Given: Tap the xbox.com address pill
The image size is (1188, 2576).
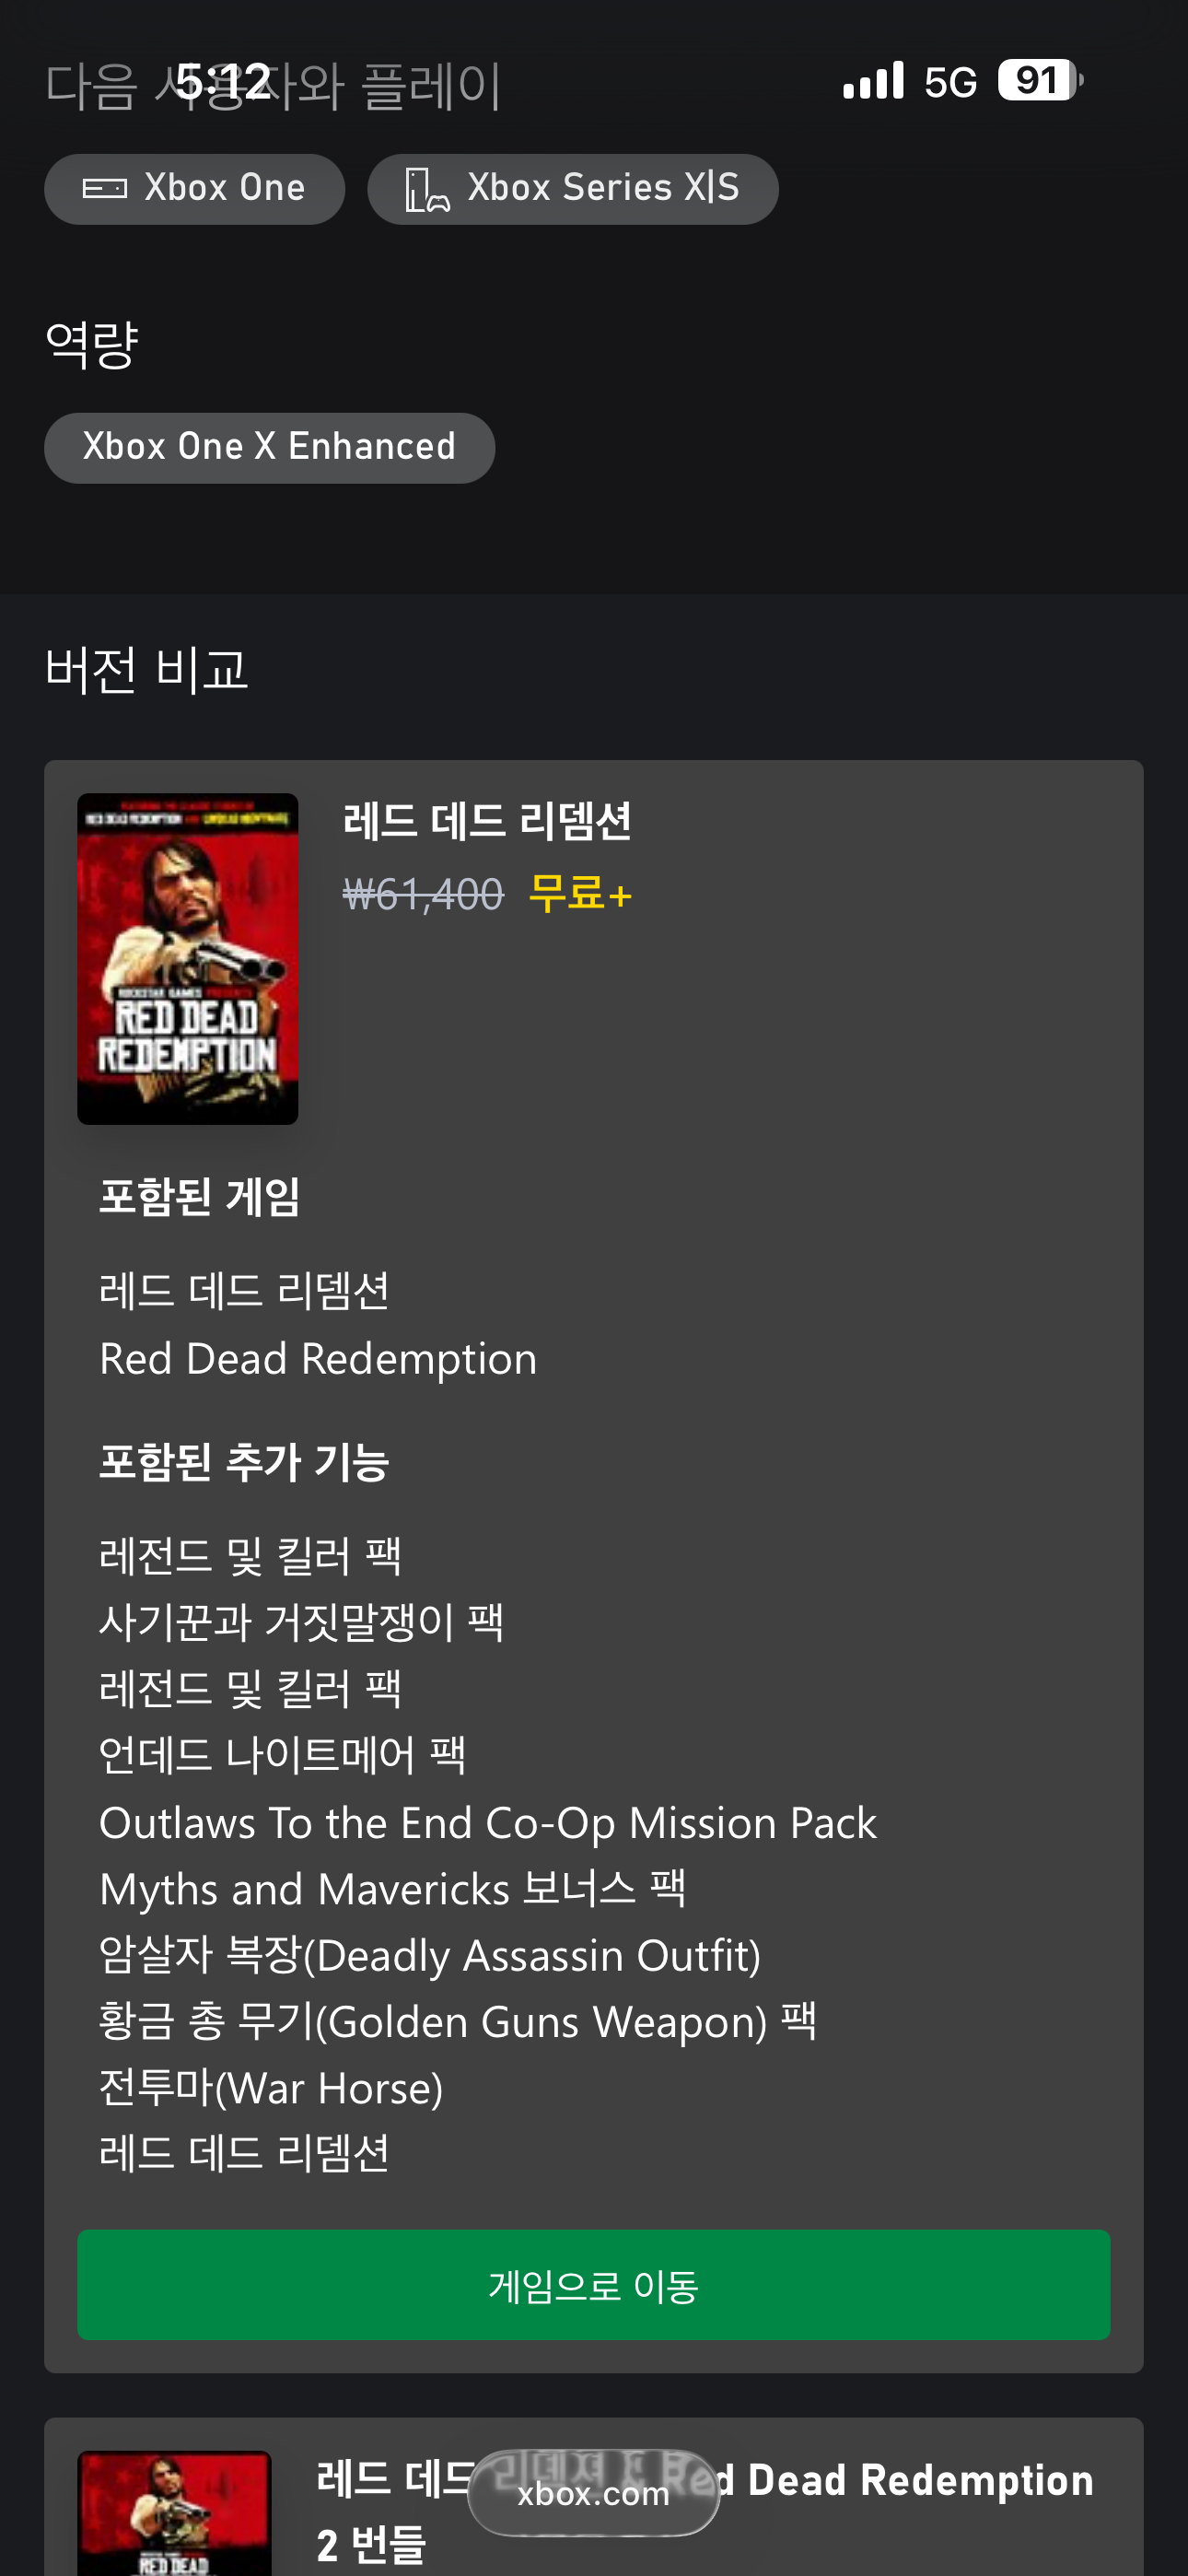Looking at the screenshot, I should click(x=594, y=2493).
